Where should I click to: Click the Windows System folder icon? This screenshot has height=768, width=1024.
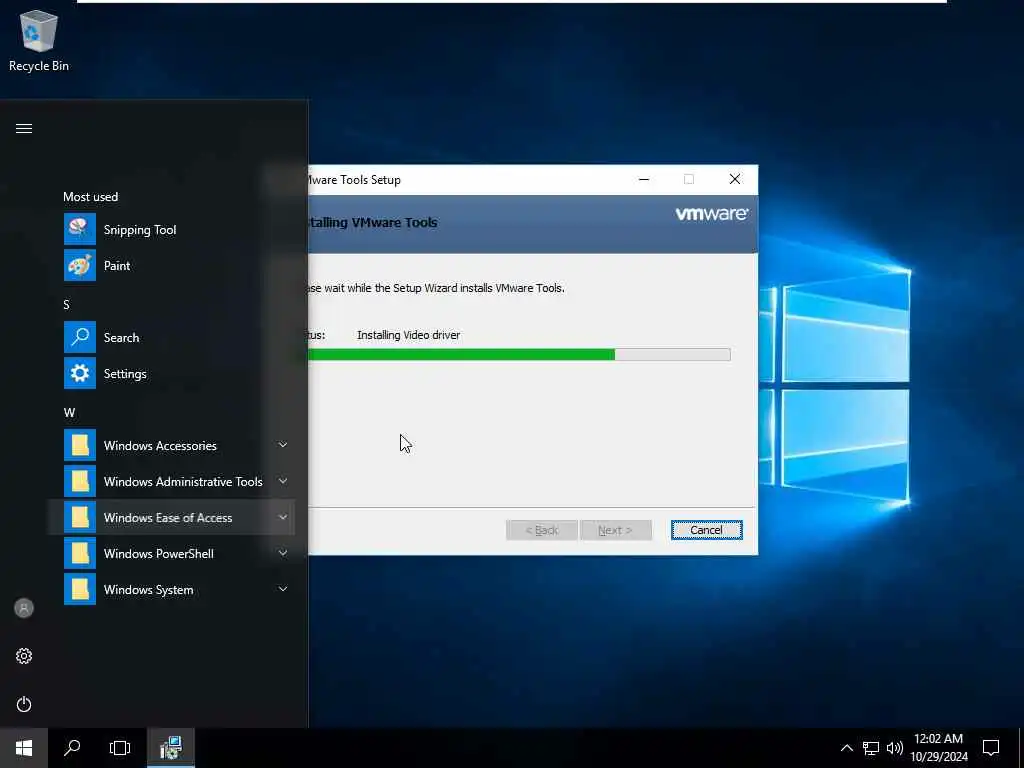(x=80, y=589)
